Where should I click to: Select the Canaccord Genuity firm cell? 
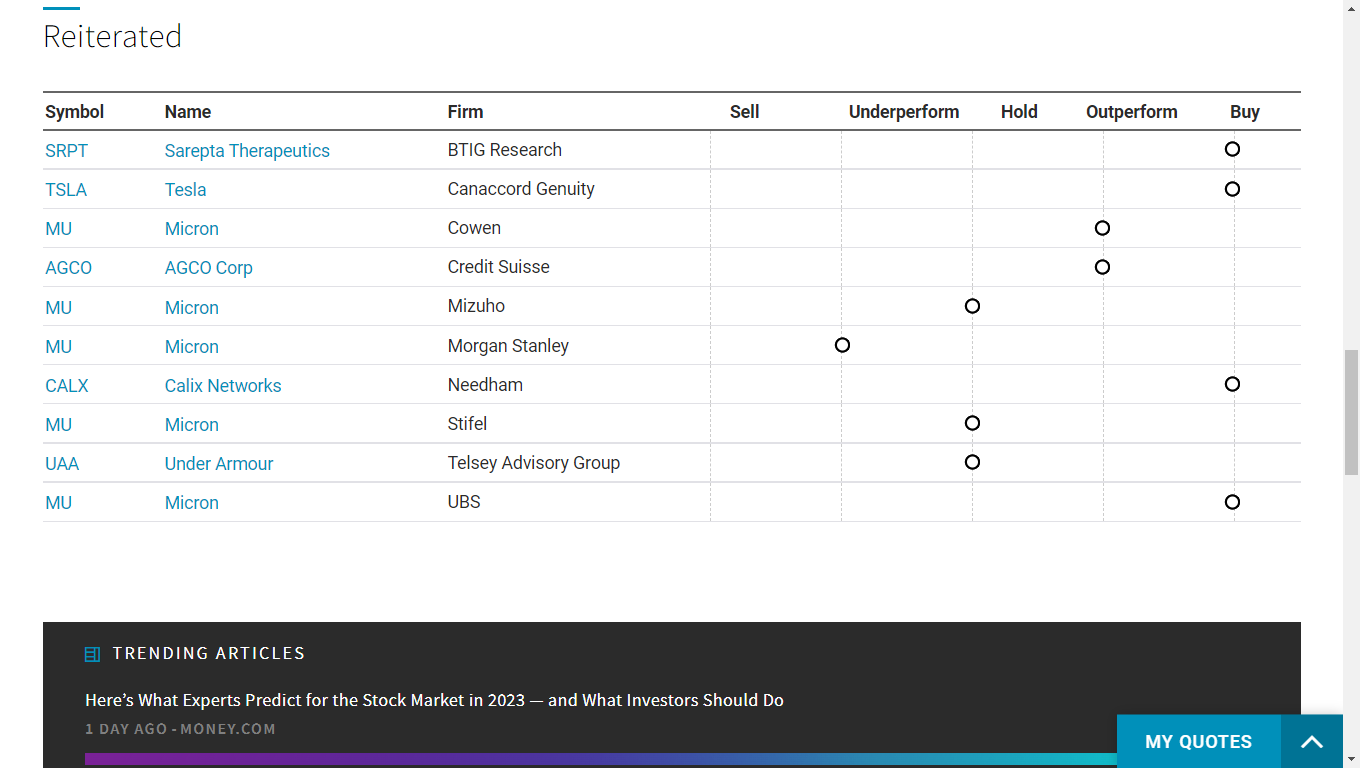point(521,189)
